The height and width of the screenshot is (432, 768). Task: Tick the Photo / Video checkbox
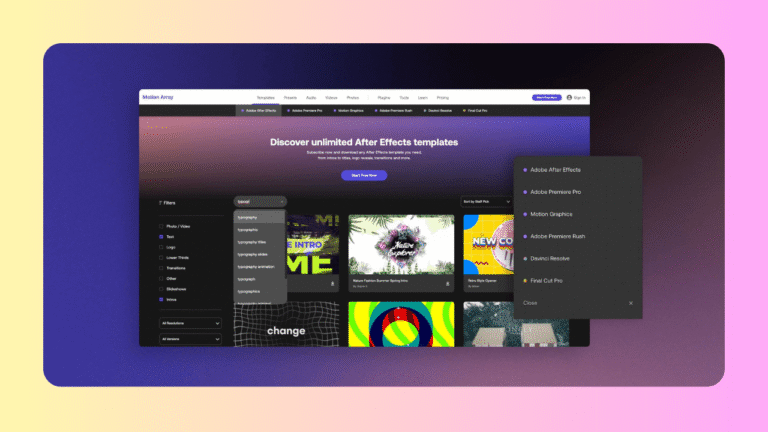tap(161, 226)
